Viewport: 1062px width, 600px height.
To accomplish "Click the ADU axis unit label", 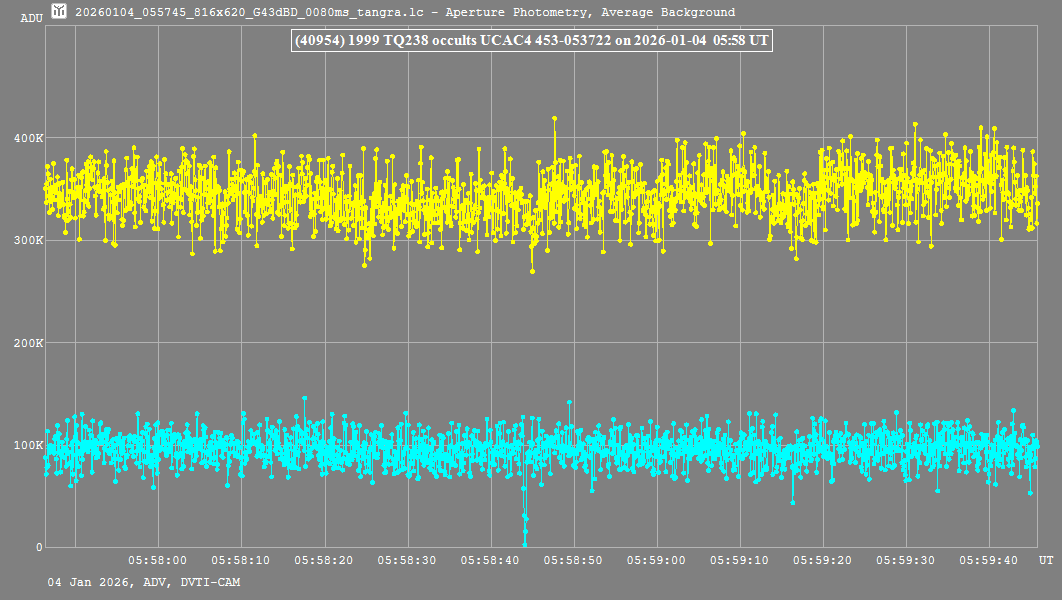I will (x=31, y=18).
